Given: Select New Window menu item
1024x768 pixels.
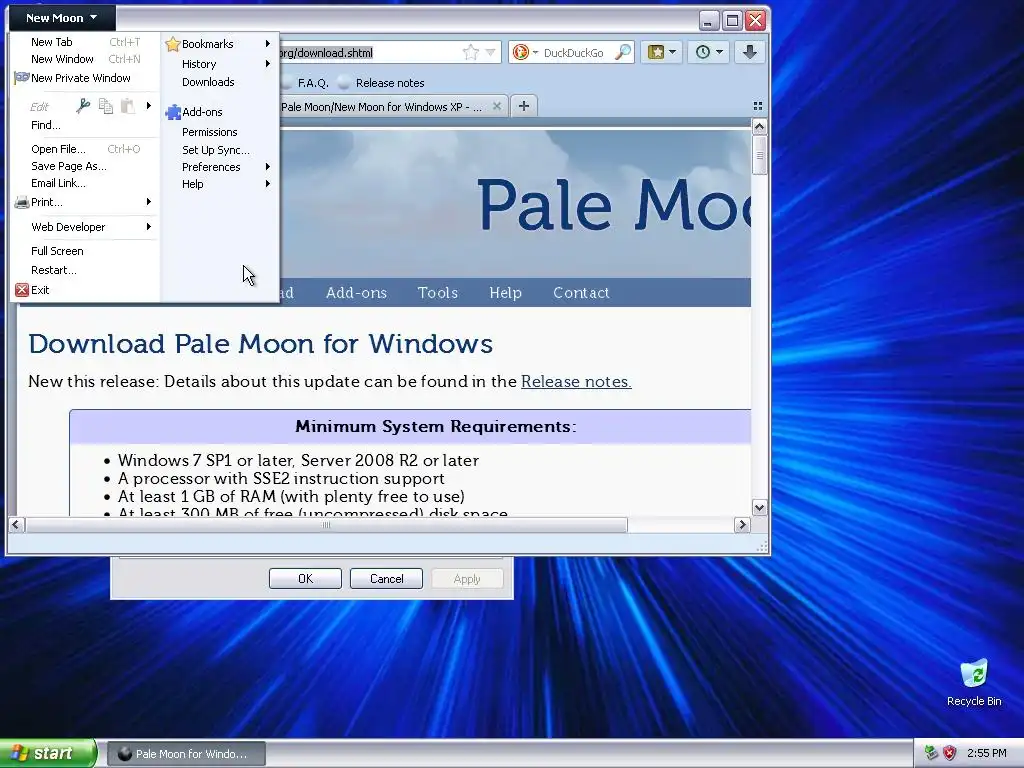Looking at the screenshot, I should [84, 59].
